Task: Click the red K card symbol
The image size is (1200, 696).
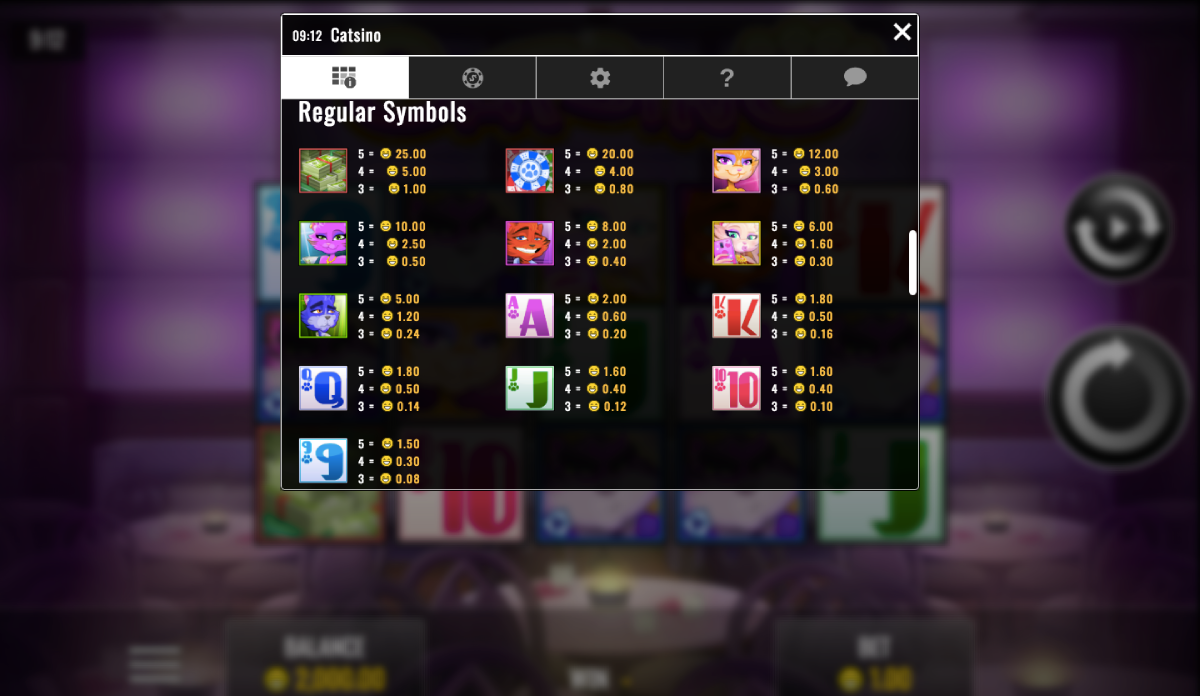Action: (736, 315)
